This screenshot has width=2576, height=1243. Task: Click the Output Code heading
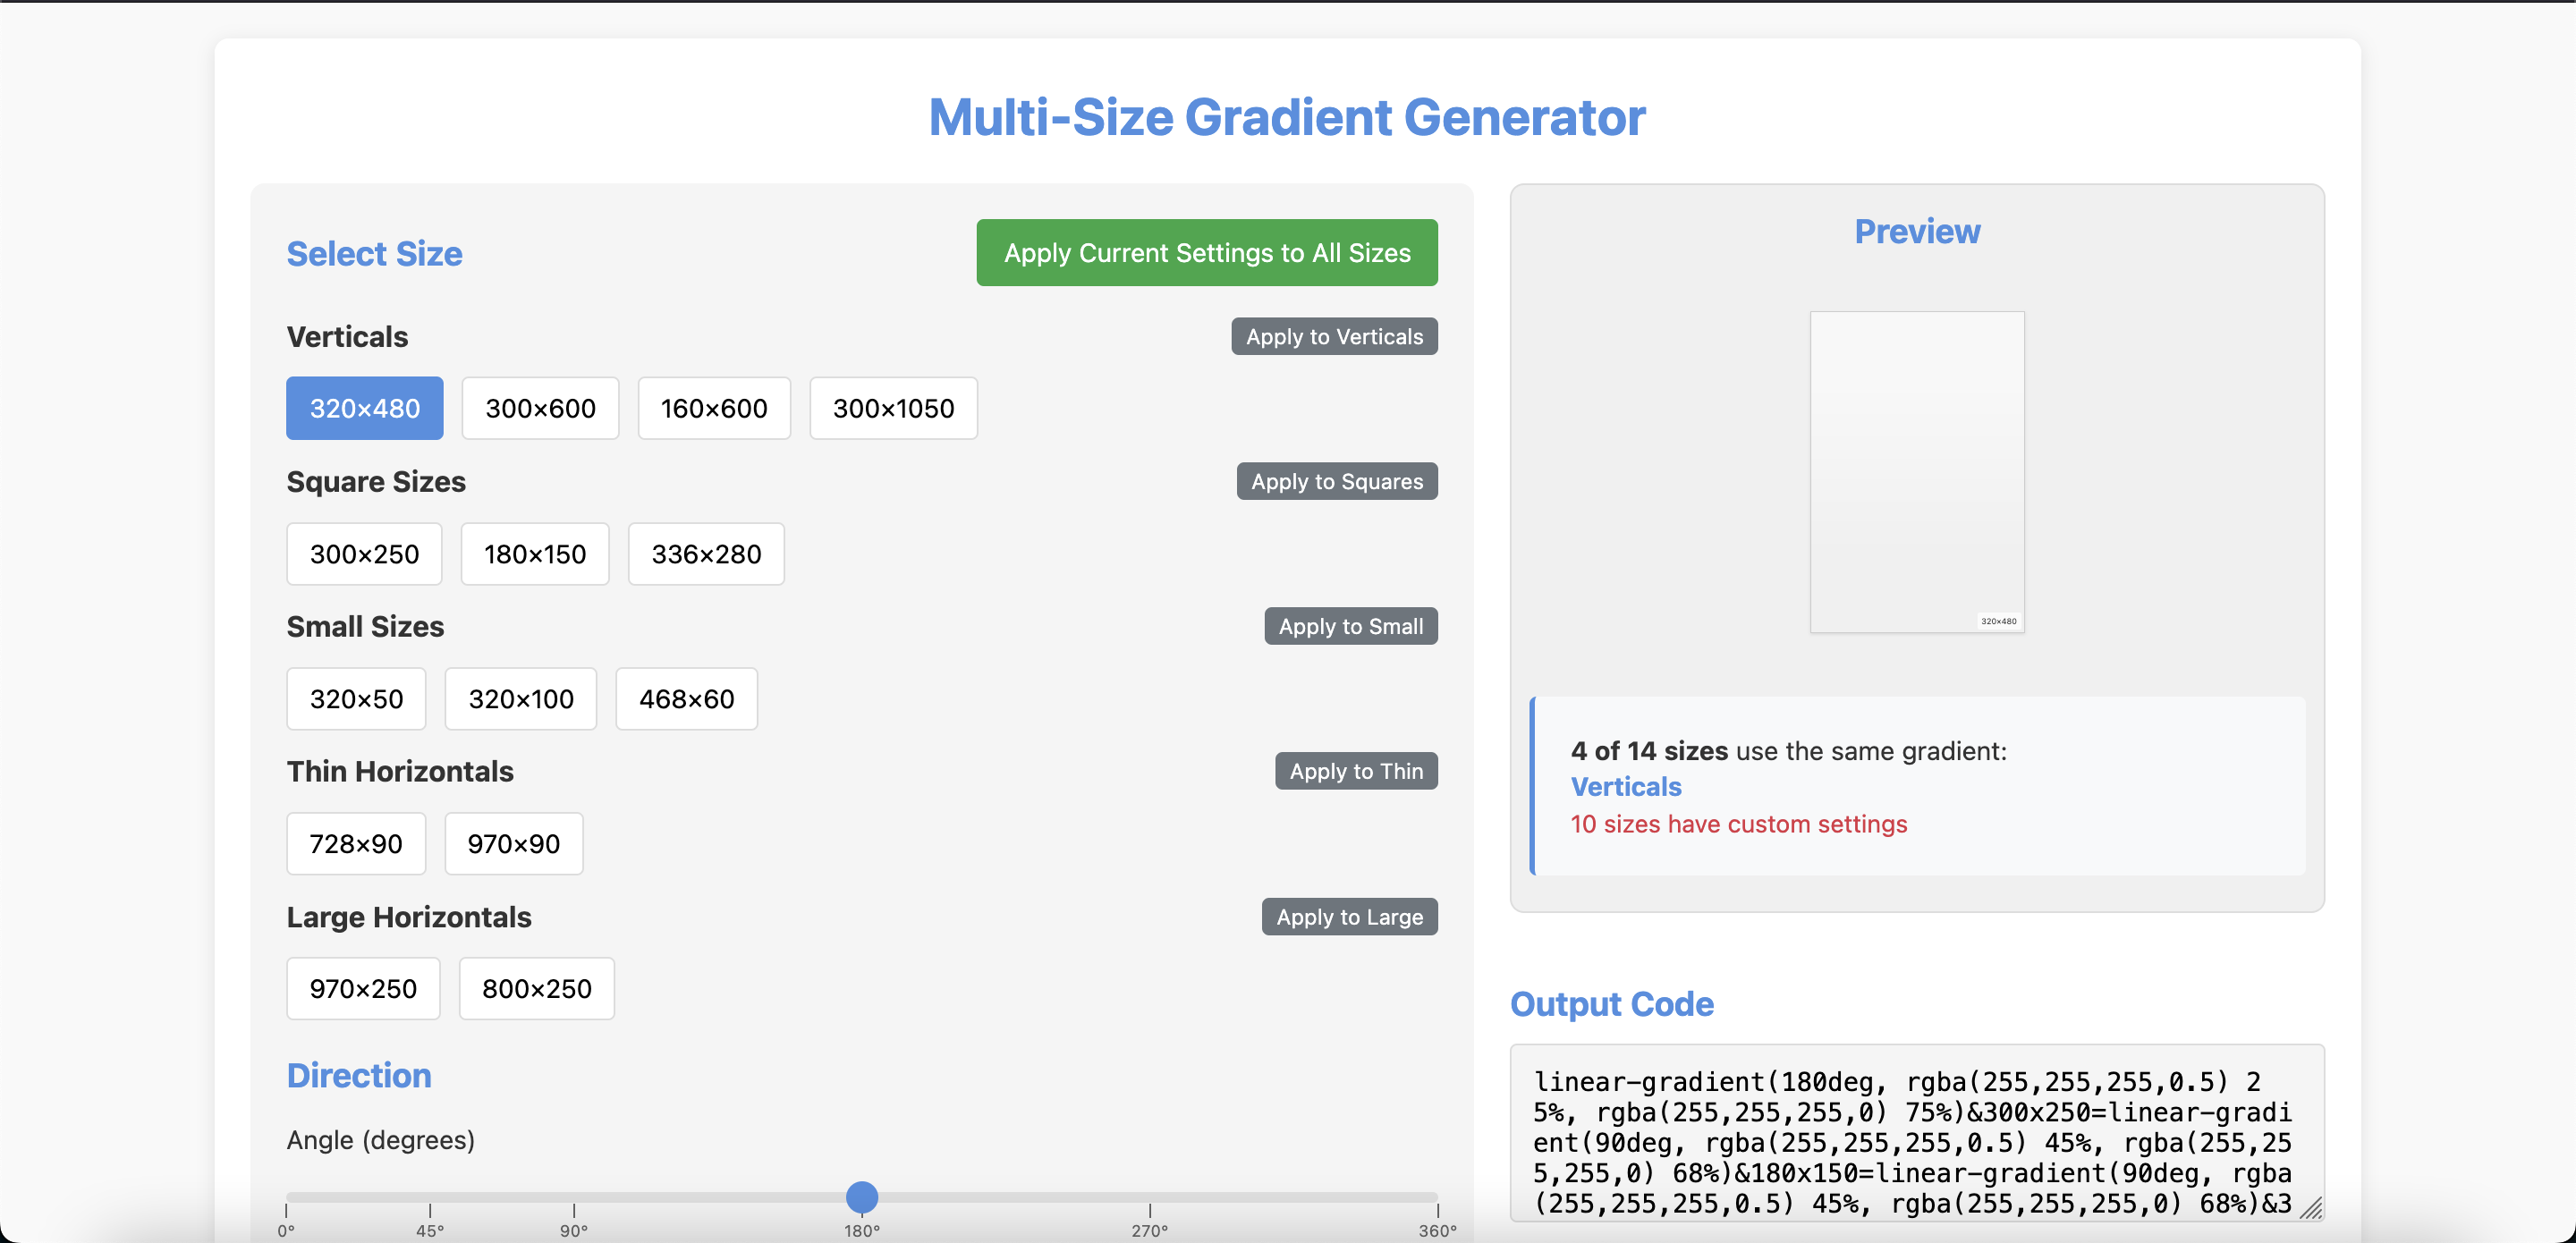click(x=1612, y=1004)
